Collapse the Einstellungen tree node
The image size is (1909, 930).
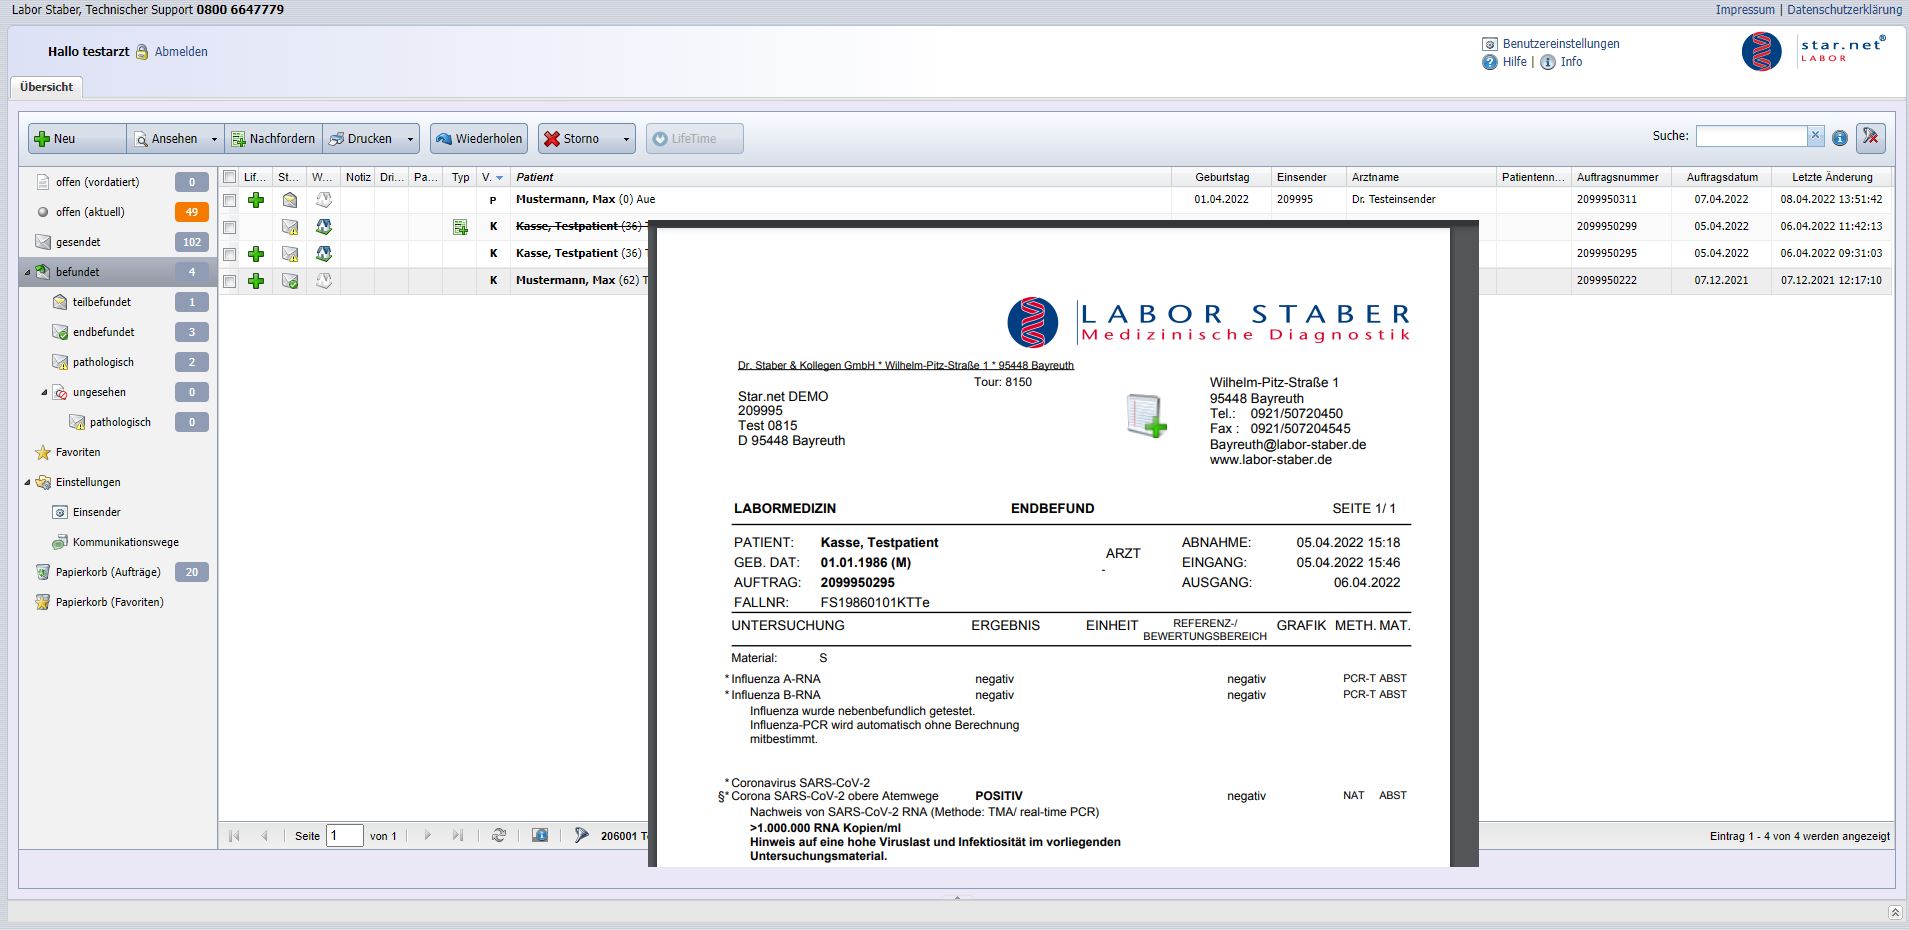[x=27, y=482]
